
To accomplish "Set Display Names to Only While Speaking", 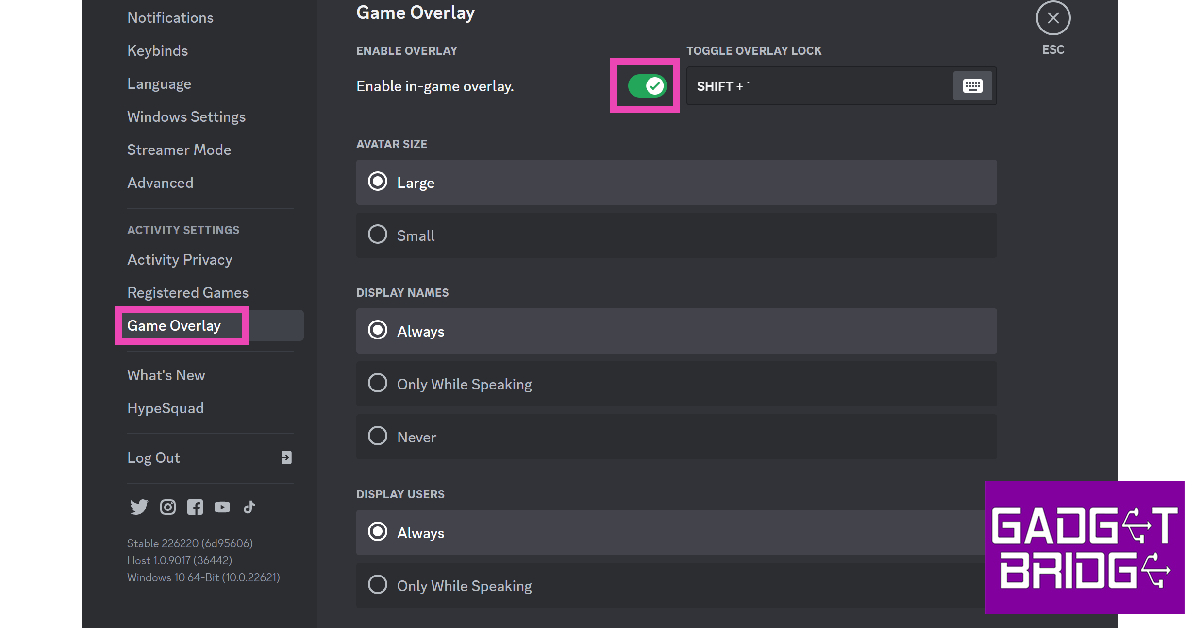I will coord(378,383).
